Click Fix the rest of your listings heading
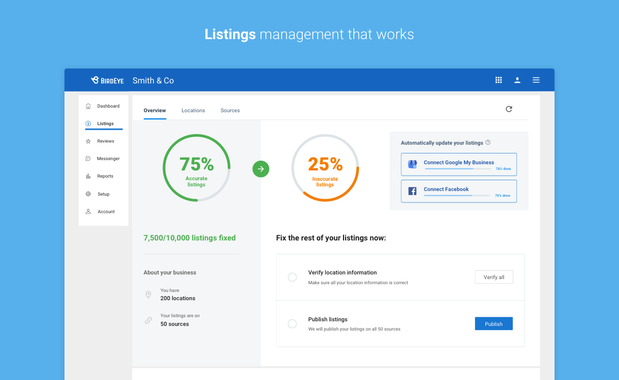Image resolution: width=619 pixels, height=380 pixels. [331, 238]
